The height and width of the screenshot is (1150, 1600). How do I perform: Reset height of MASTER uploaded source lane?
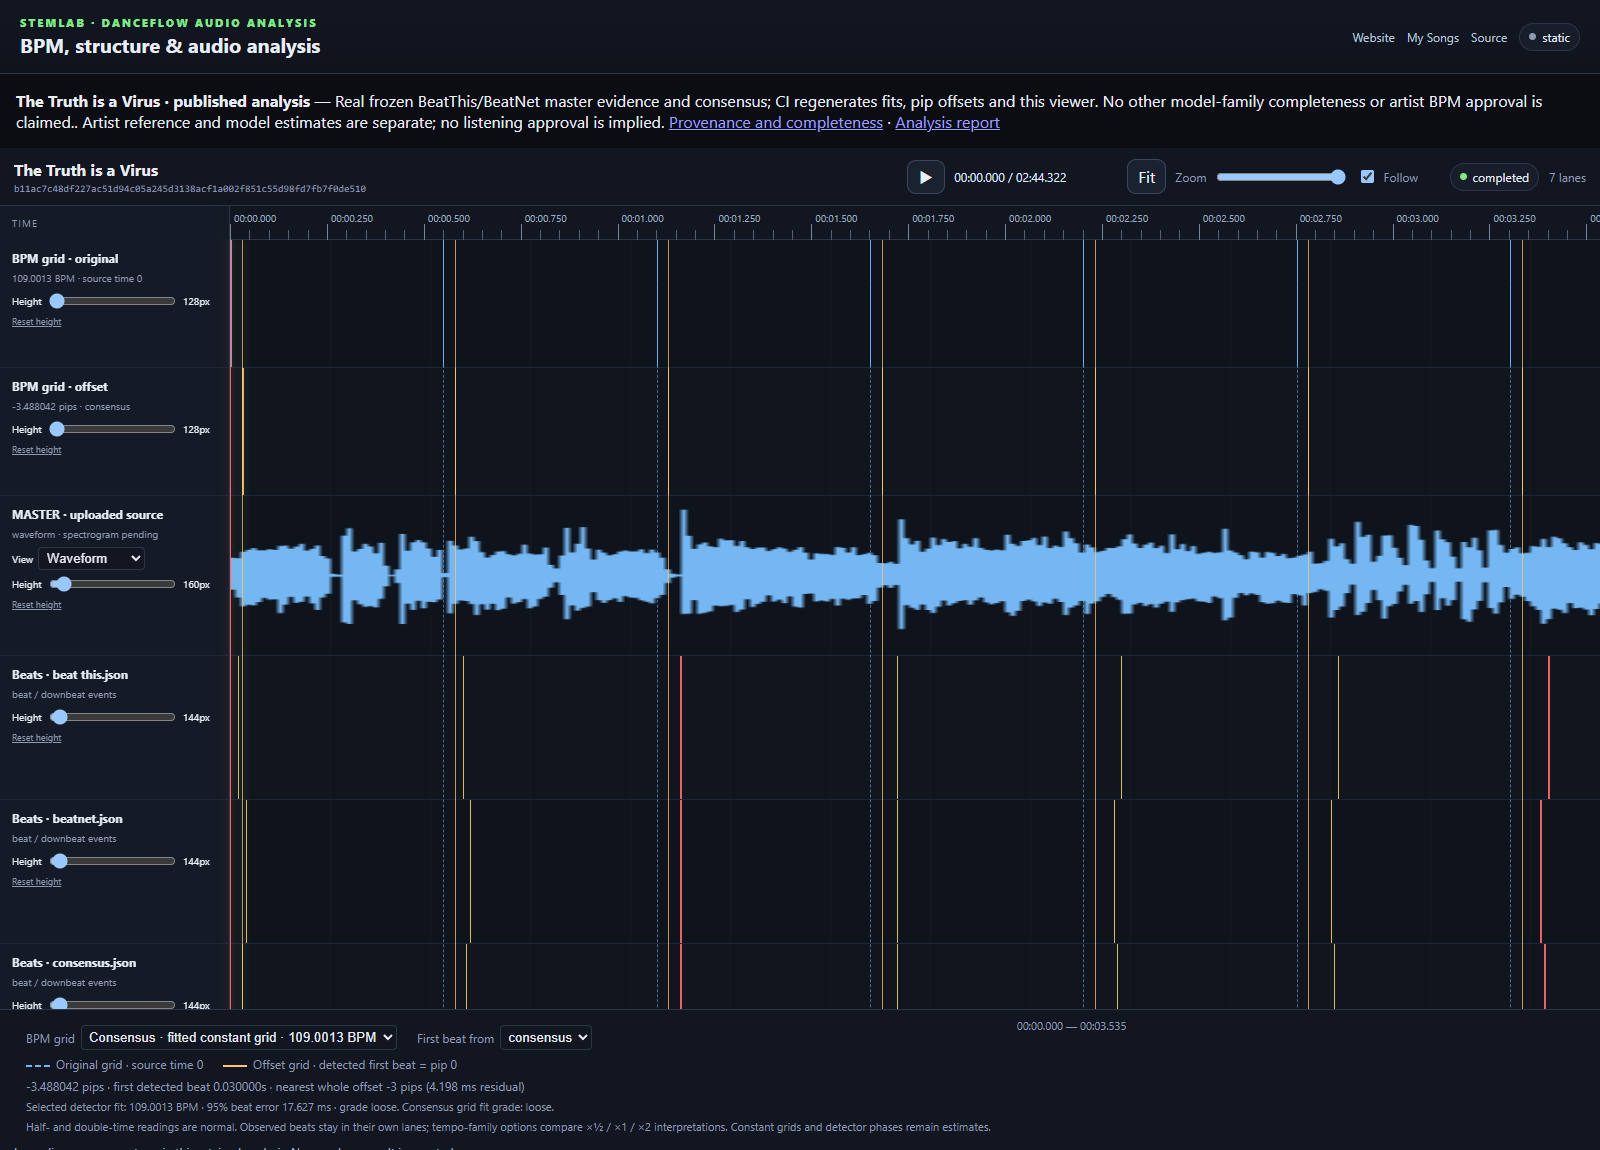[37, 605]
